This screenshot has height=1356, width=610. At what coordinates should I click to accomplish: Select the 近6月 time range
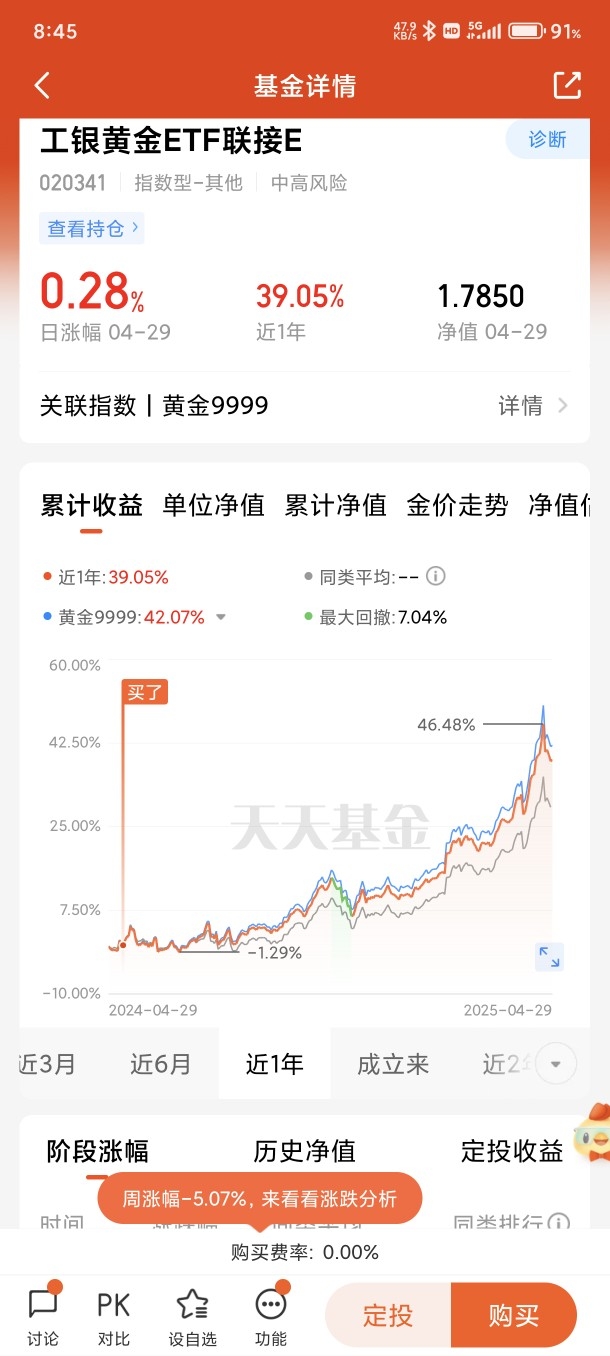click(x=160, y=1064)
